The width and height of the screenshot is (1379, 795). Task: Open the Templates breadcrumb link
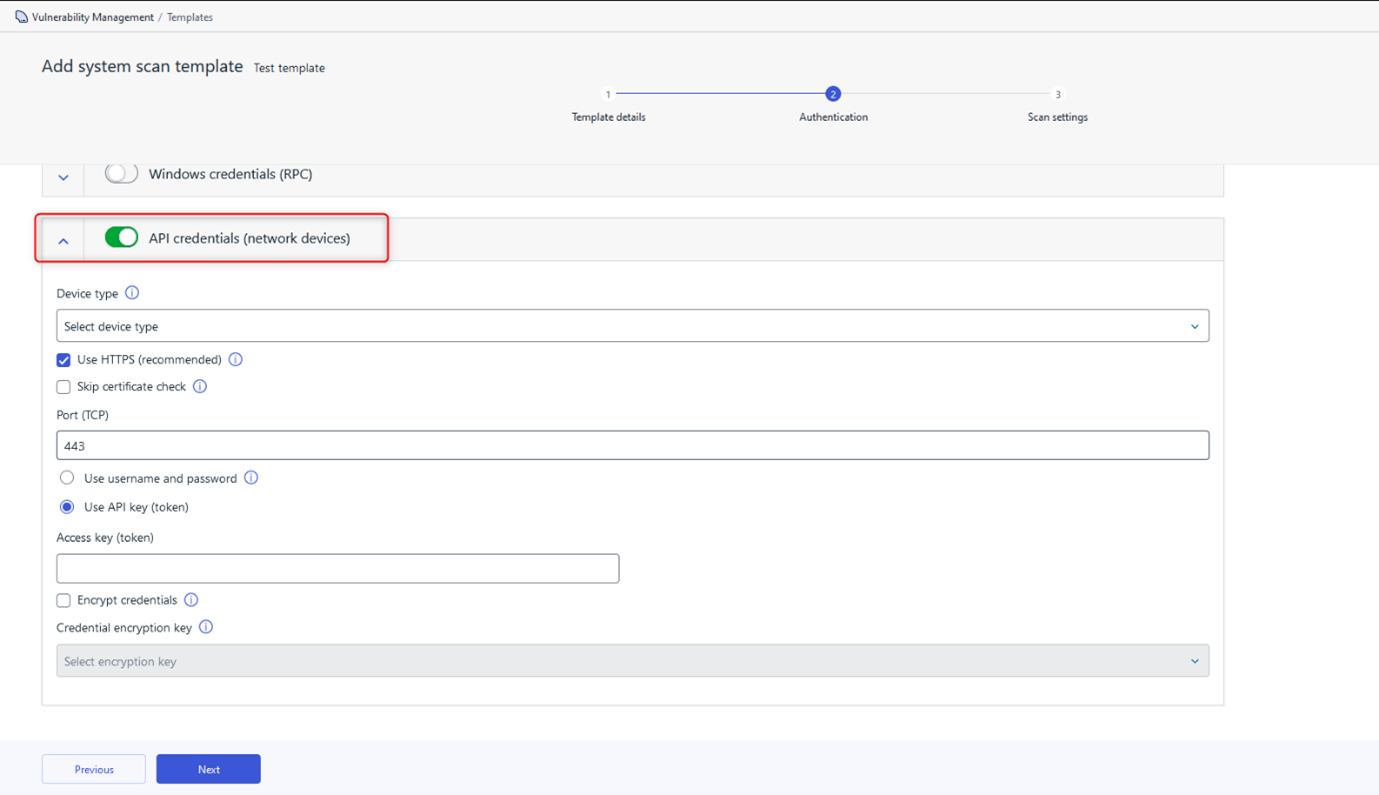point(190,17)
